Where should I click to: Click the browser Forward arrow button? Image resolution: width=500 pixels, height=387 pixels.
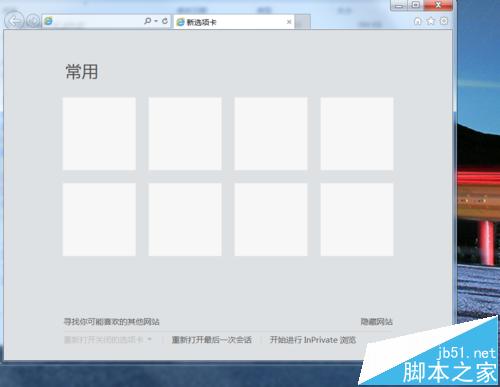[x=33, y=21]
